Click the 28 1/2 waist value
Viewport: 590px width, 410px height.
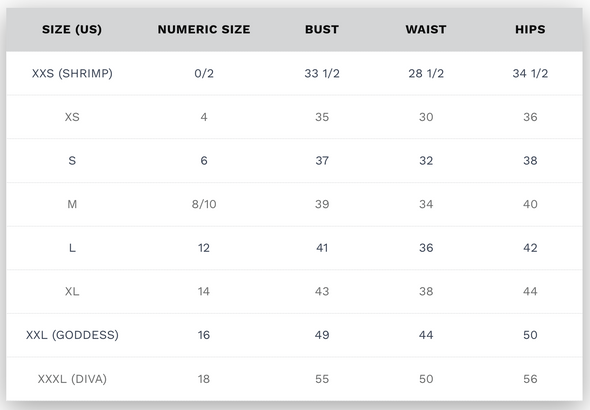click(426, 73)
